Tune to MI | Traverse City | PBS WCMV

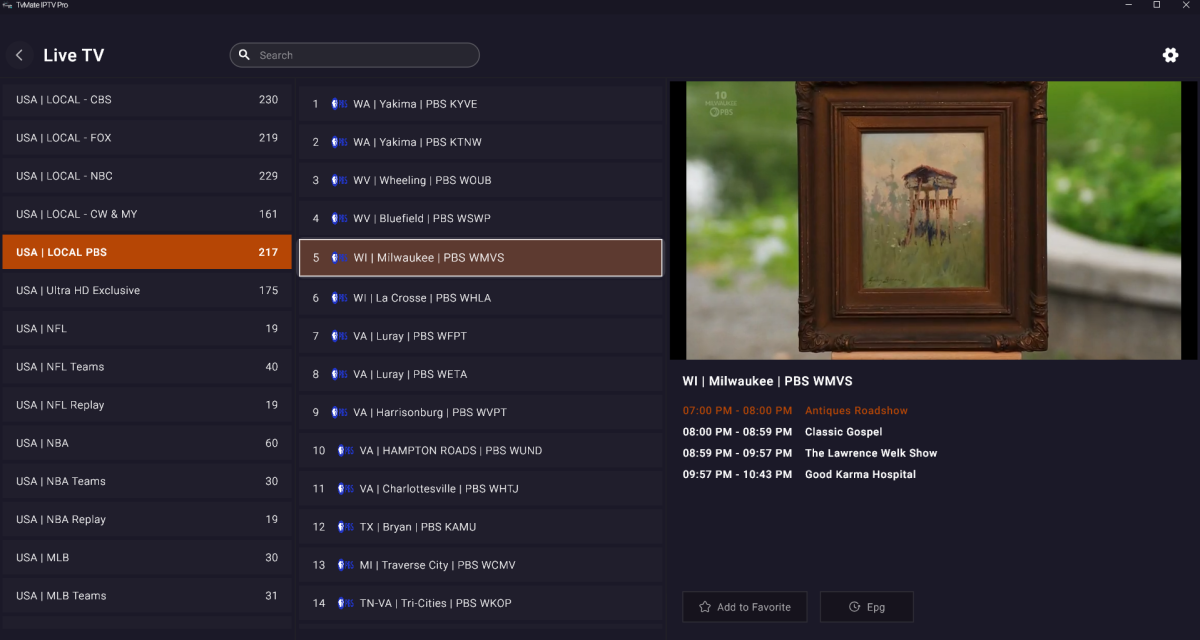click(x=480, y=565)
